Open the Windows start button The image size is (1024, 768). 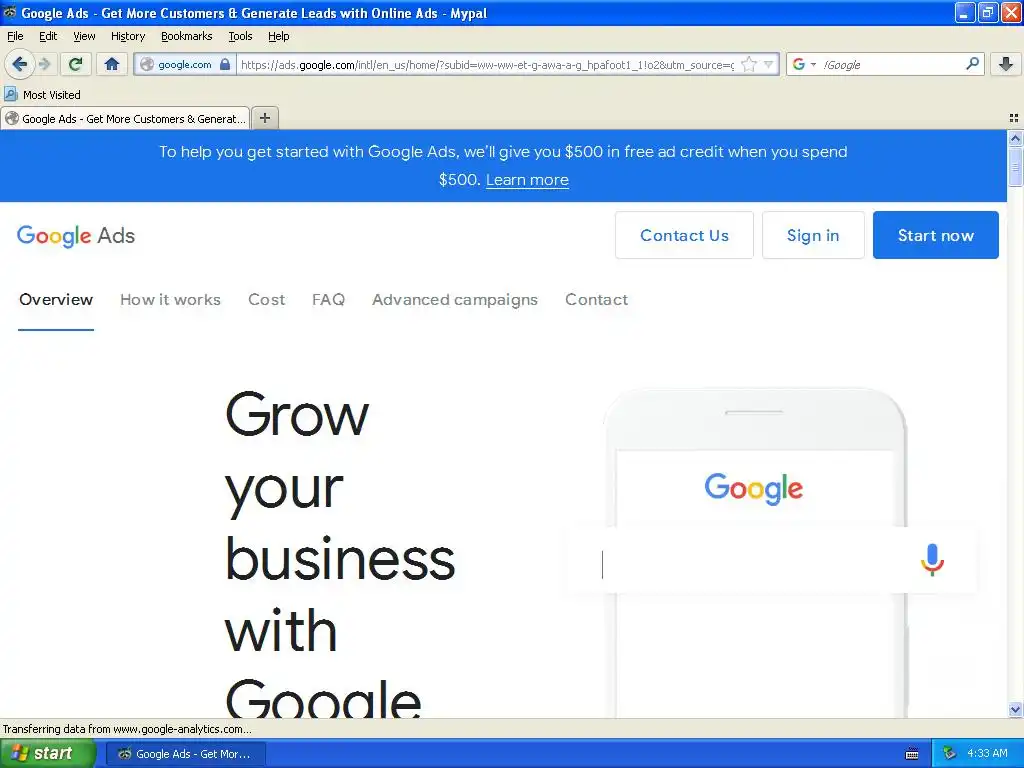(x=47, y=754)
